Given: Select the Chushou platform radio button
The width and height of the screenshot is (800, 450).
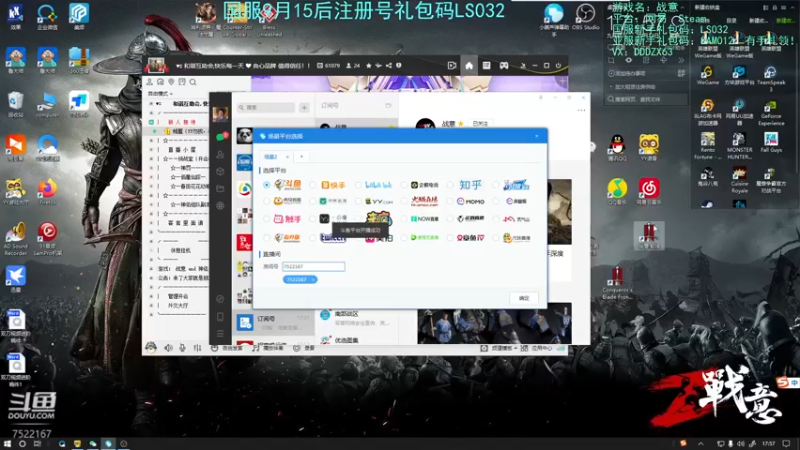Looking at the screenshot, I should click(x=267, y=219).
